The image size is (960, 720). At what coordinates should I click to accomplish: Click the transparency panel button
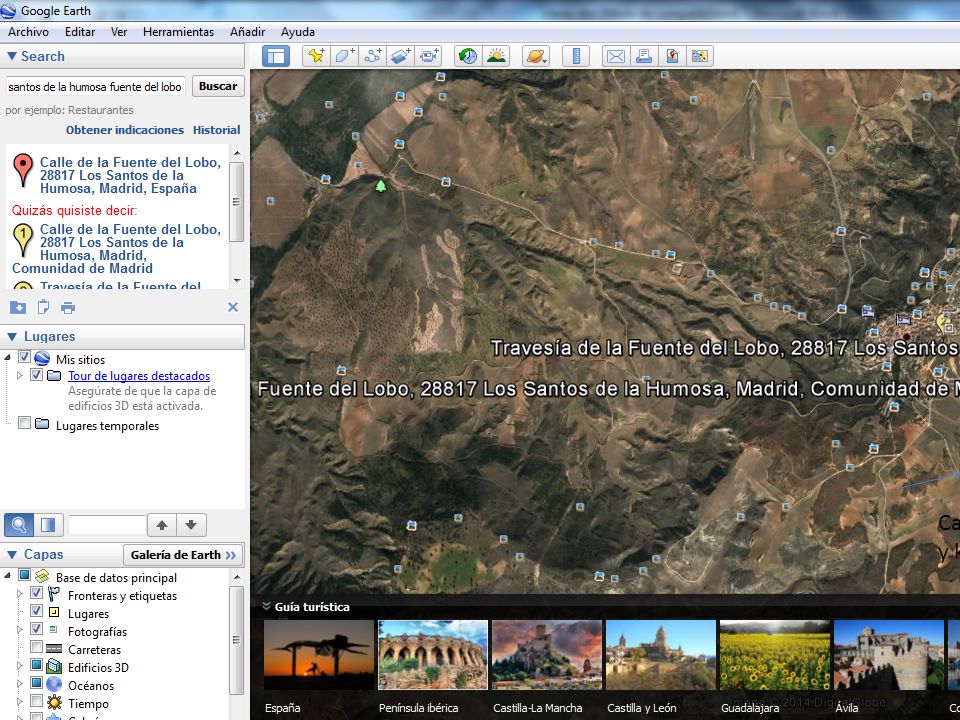48,525
